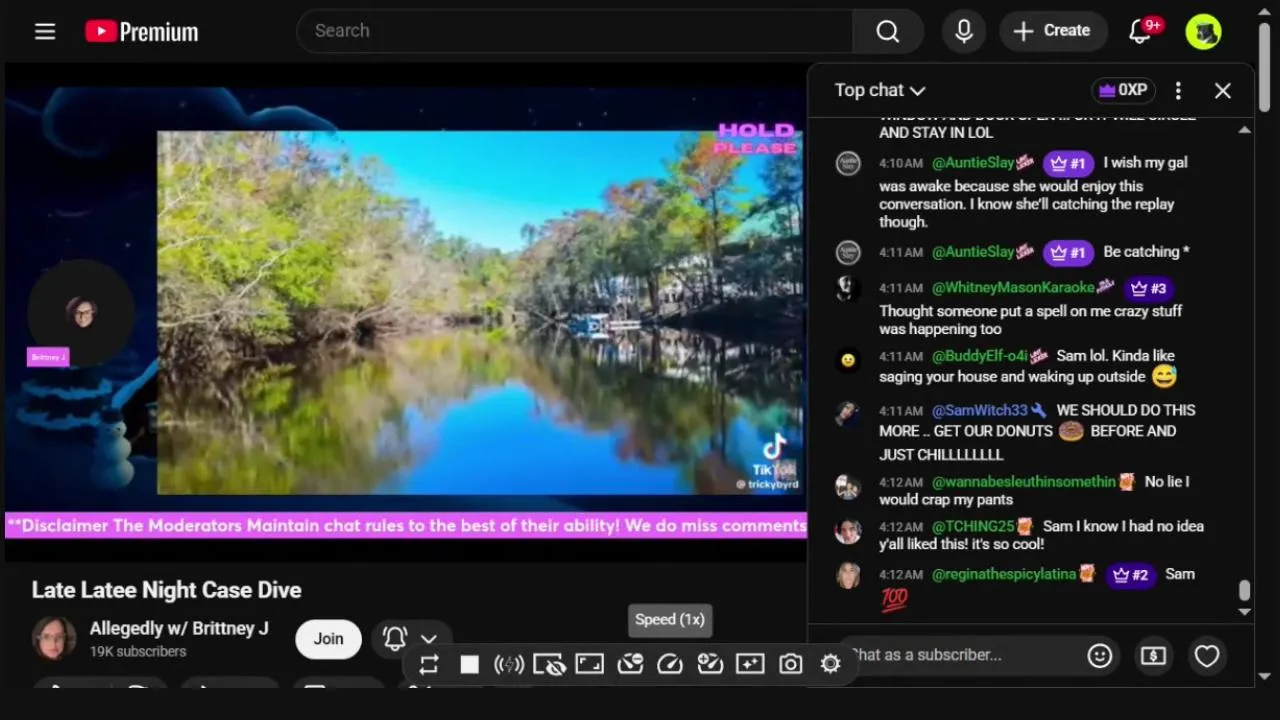
Task: Close the live chat panel
Action: 1222,90
